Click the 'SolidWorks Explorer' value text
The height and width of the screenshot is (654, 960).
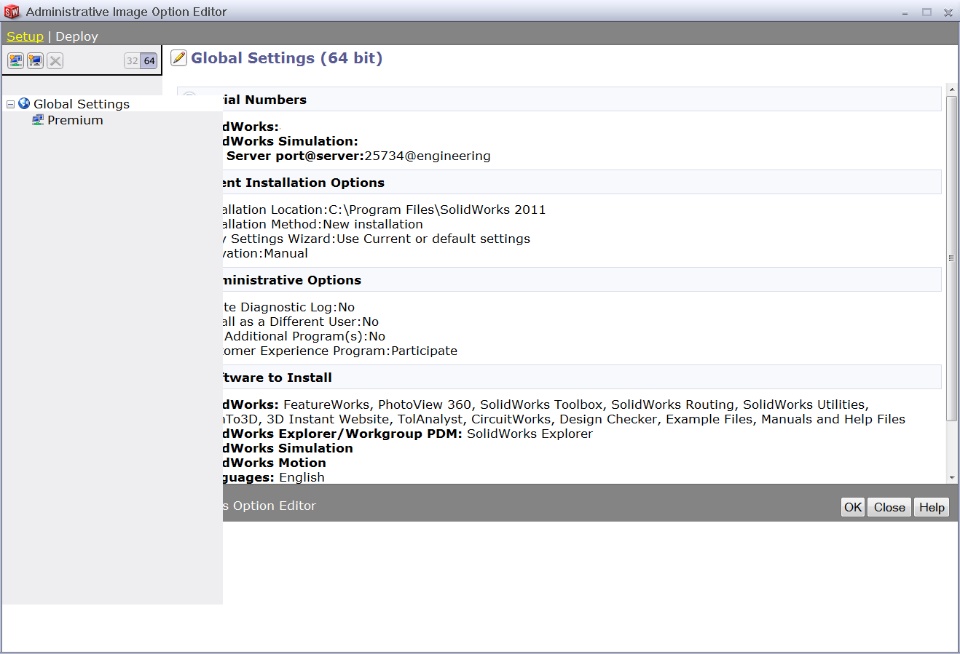click(530, 434)
